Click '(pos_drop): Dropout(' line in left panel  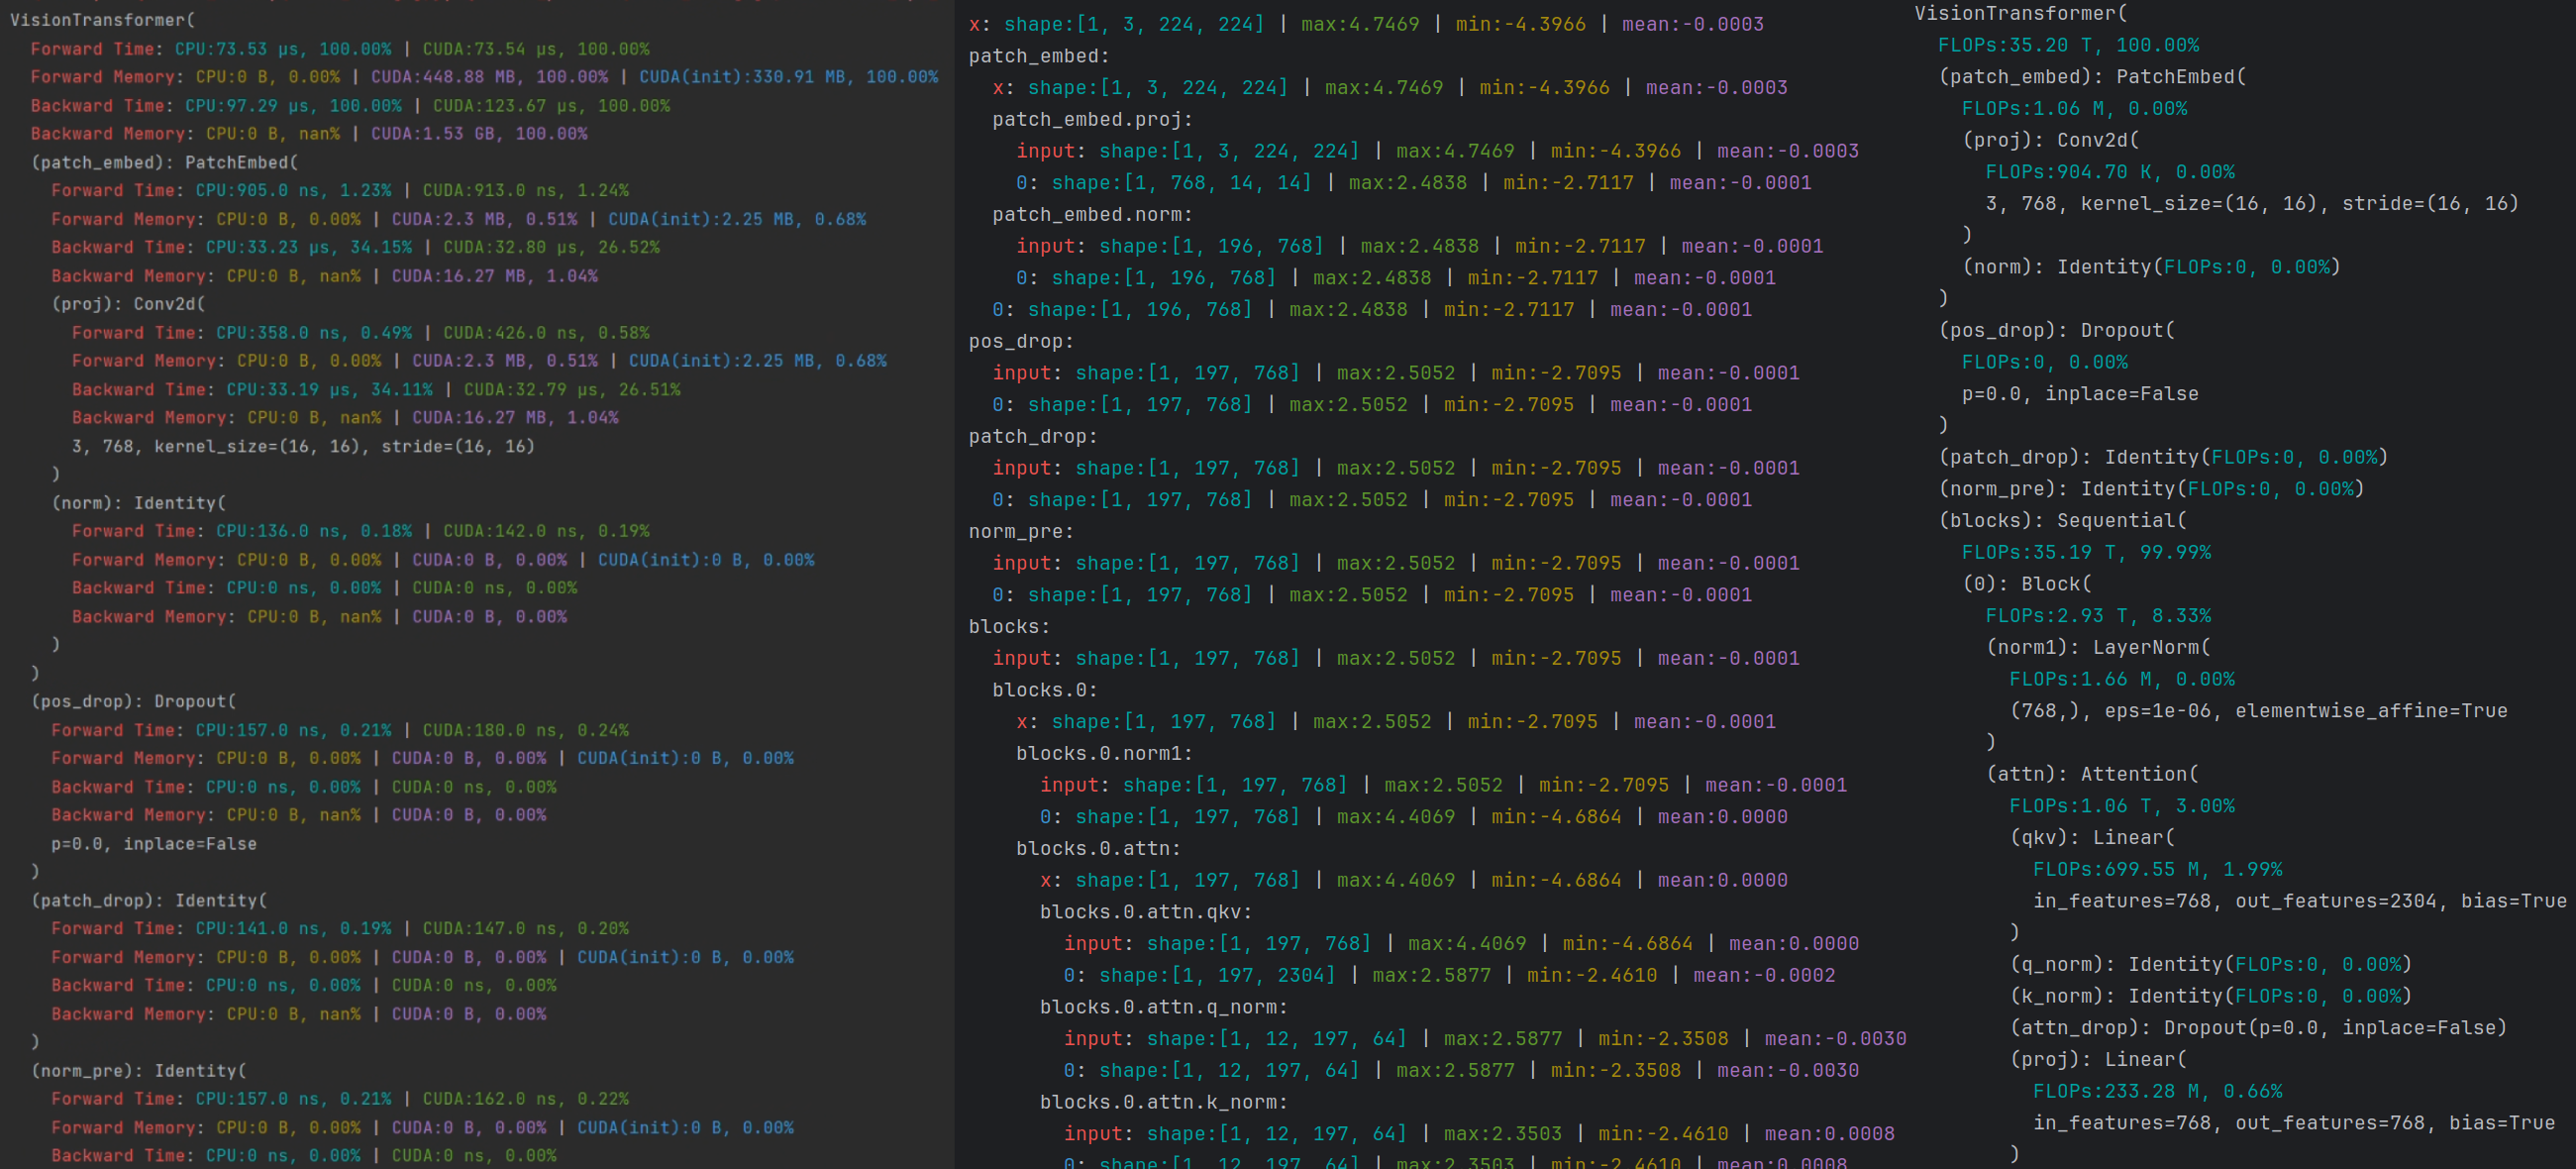[x=133, y=701]
